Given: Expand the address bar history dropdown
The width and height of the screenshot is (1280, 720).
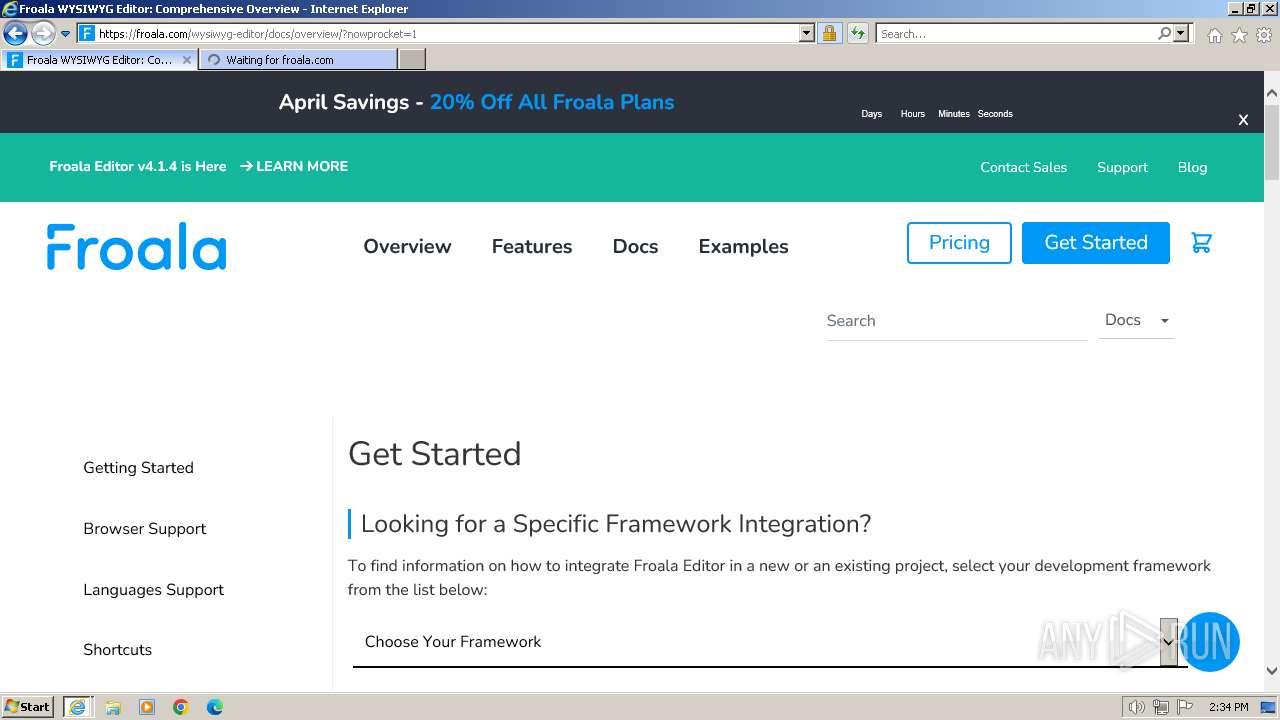Looking at the screenshot, I should (807, 33).
